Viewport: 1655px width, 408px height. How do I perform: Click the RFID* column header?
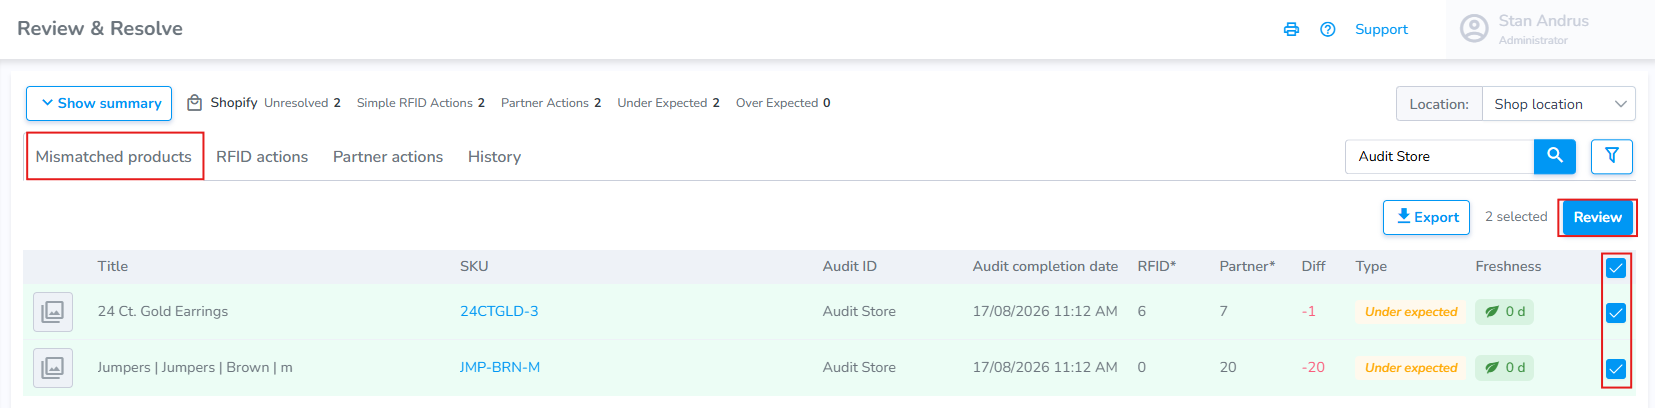point(1157,266)
